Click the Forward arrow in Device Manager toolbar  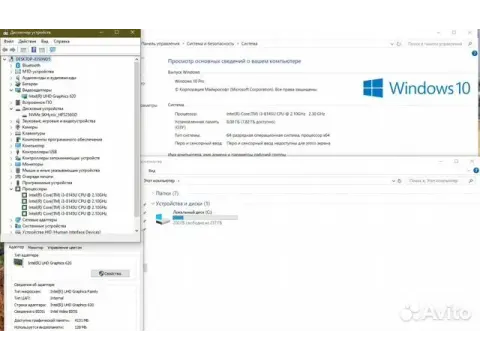point(13,50)
